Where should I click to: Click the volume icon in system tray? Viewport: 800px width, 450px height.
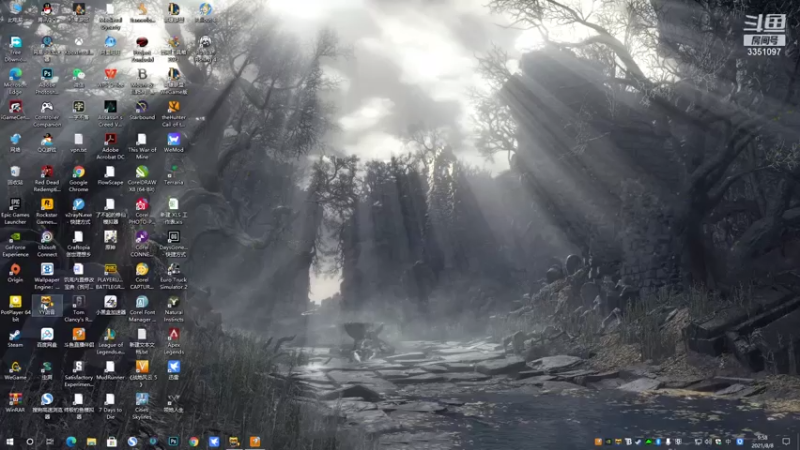point(708,441)
